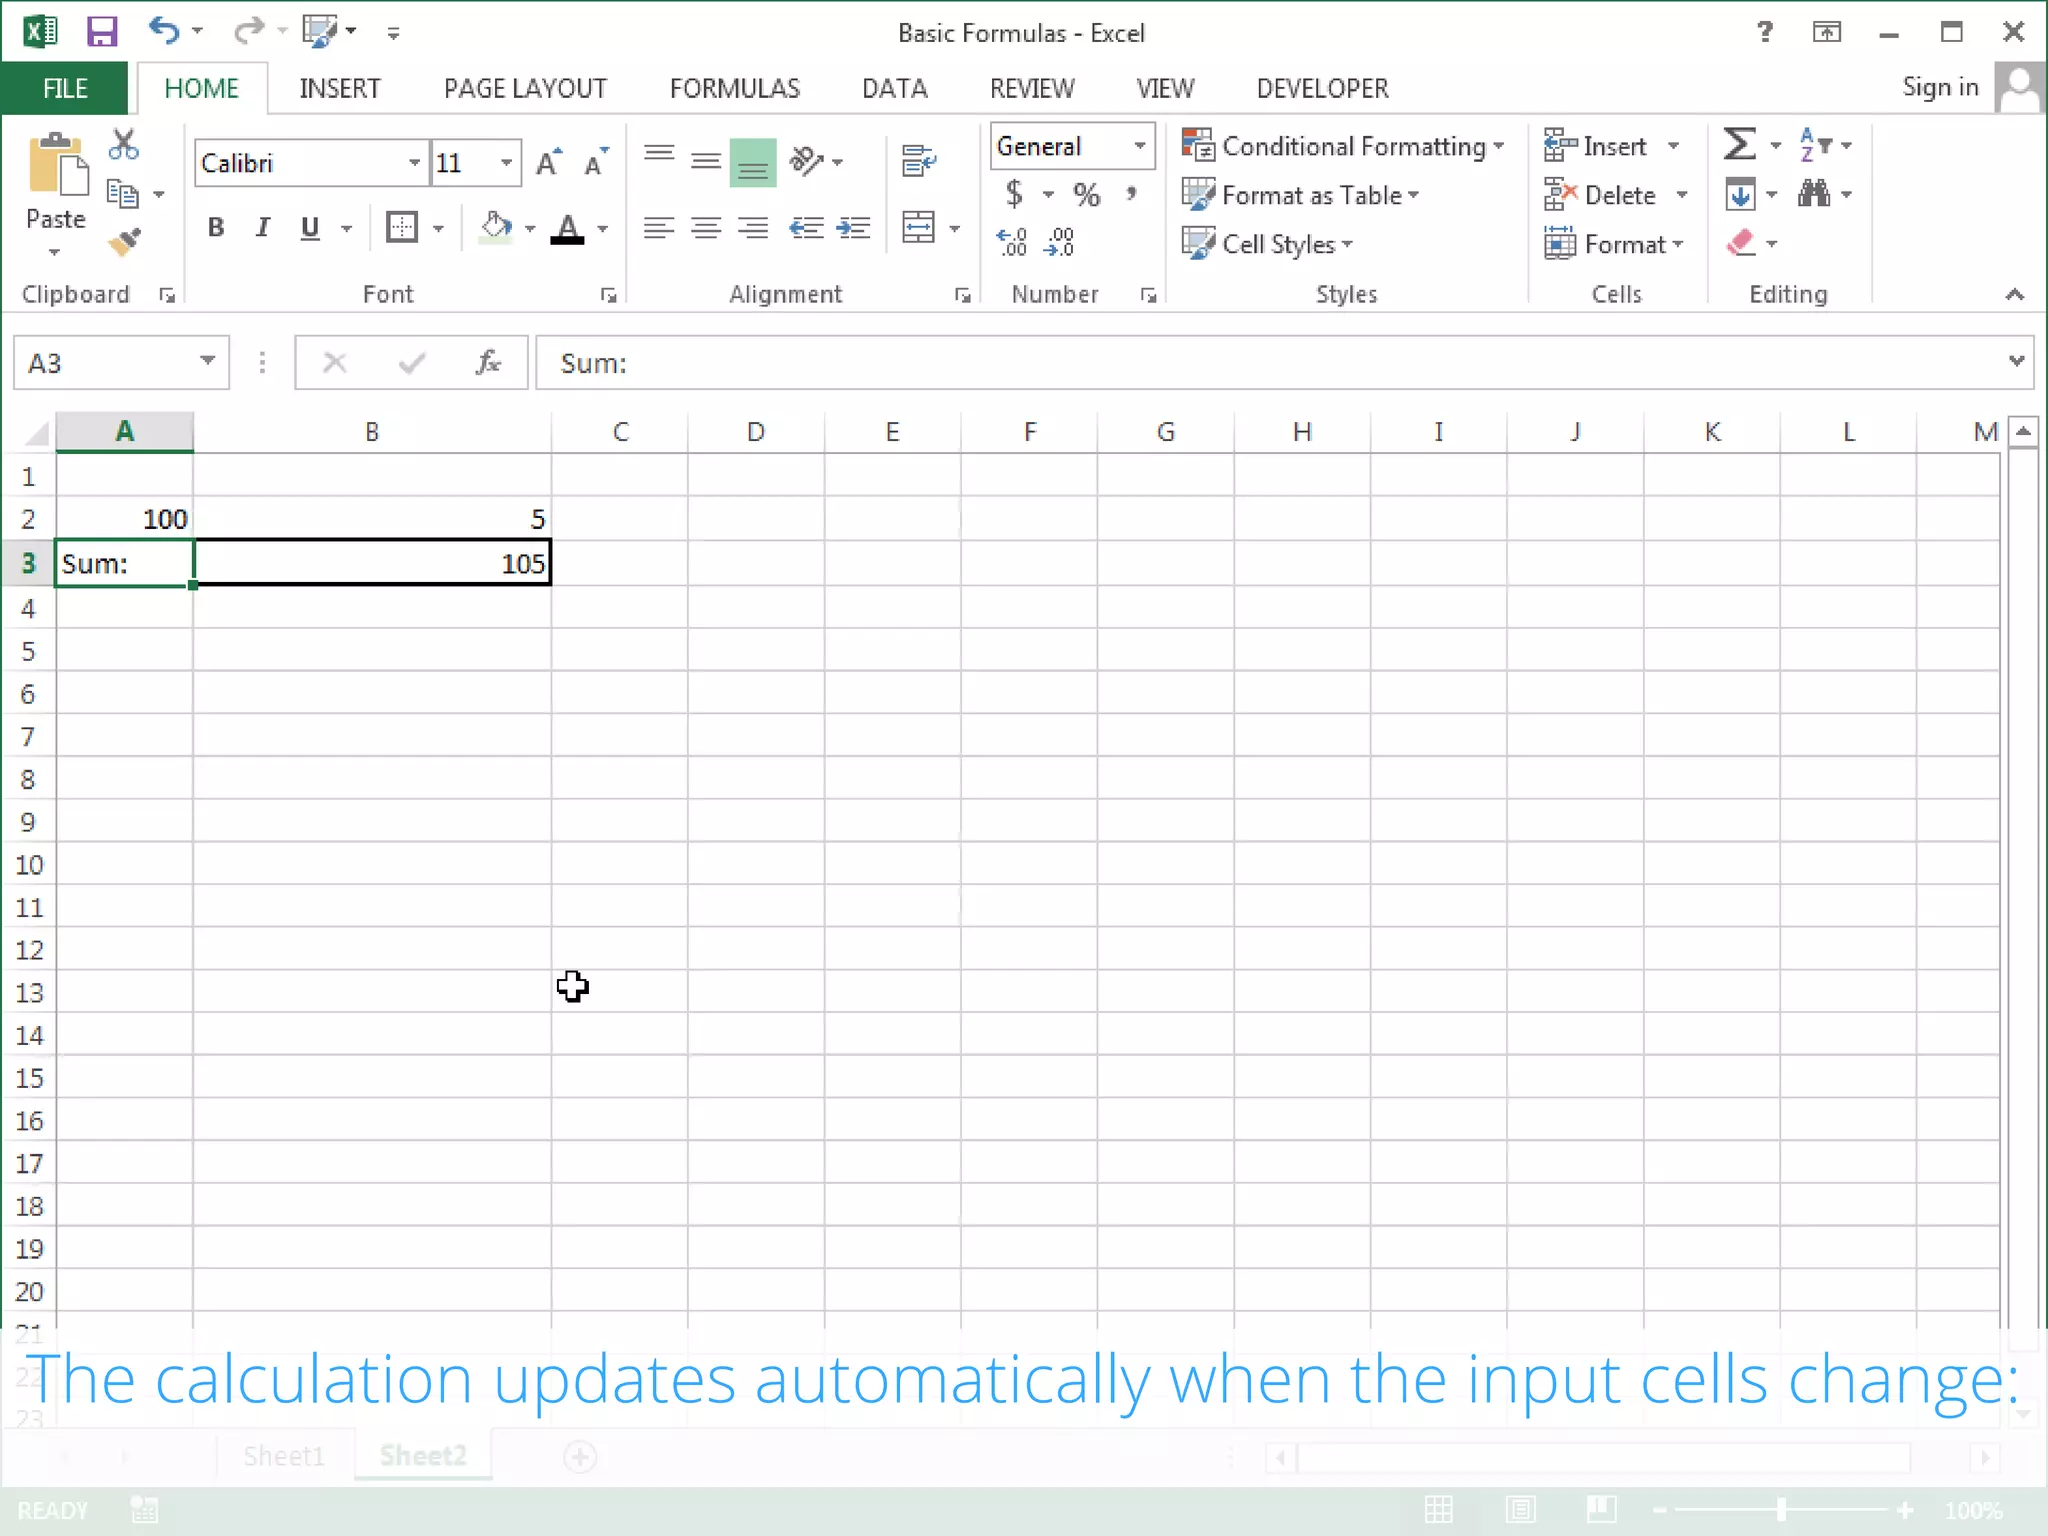This screenshot has height=1536, width=2048.
Task: Open the Name Box dropdown arrow
Action: [x=207, y=361]
